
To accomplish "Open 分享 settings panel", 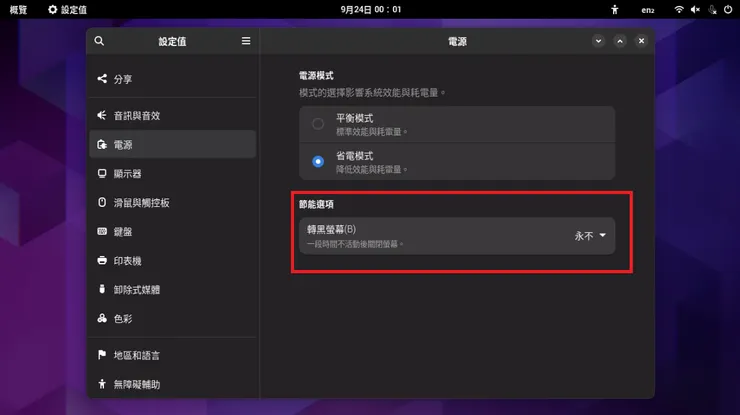I will (x=173, y=79).
